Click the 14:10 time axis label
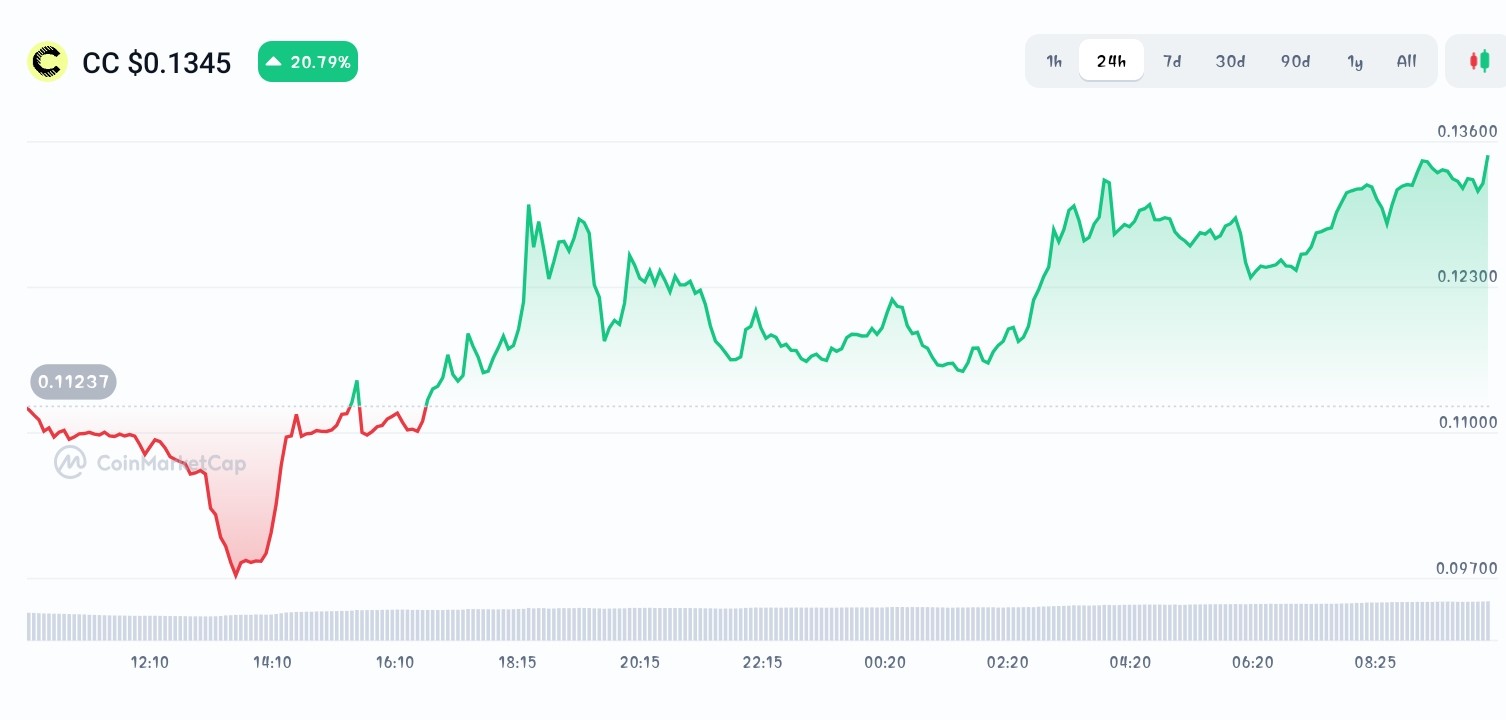The image size is (1506, 720). pyautogui.click(x=272, y=662)
